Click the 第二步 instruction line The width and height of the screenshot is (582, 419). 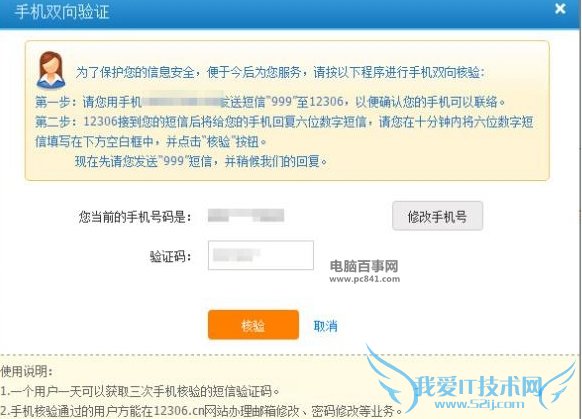284,131
